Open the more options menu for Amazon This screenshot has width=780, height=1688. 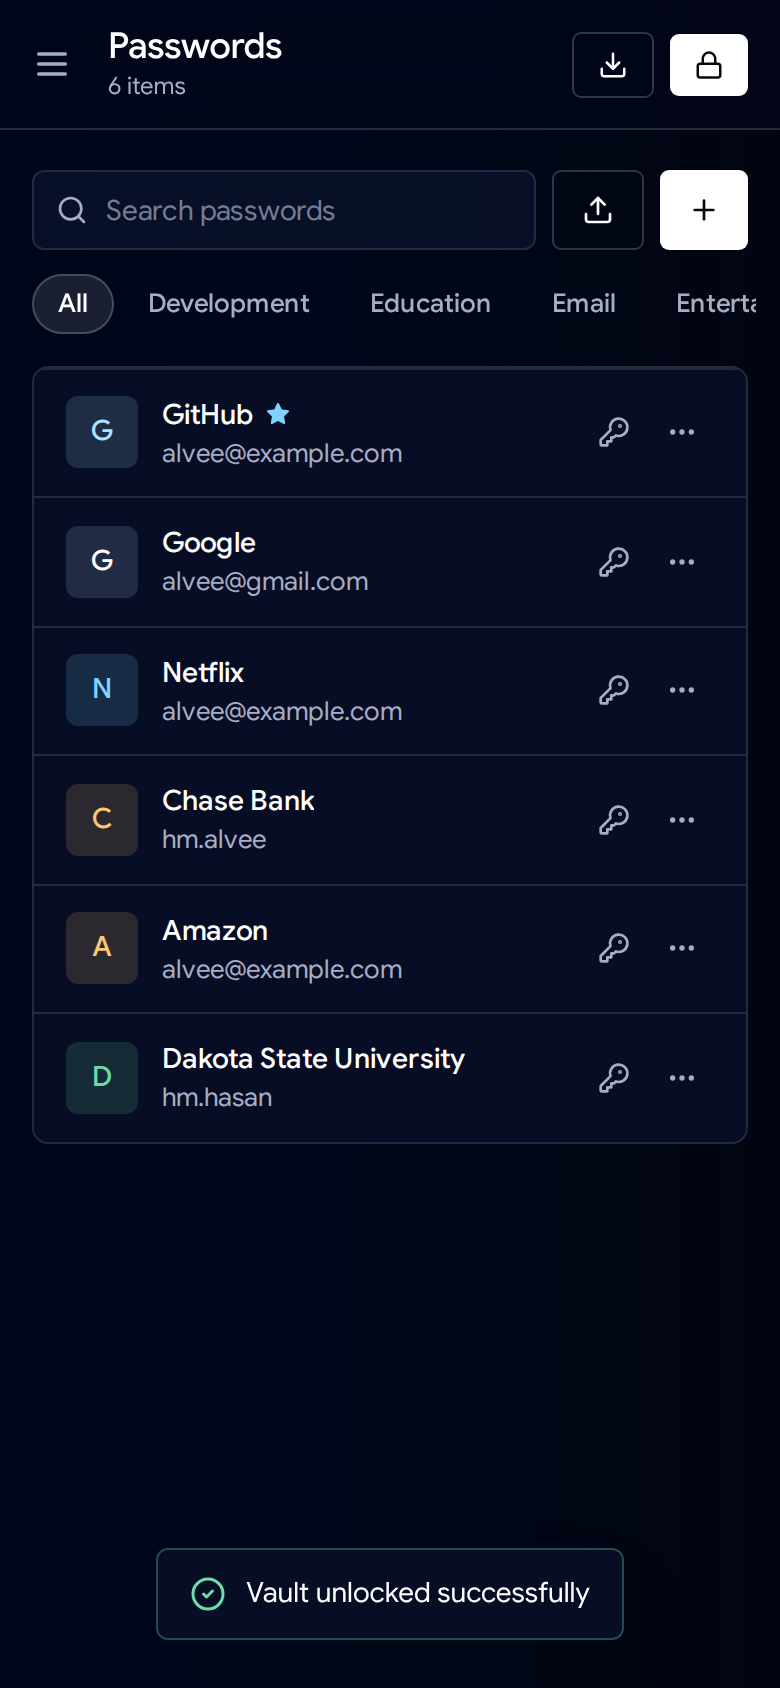[x=682, y=948]
